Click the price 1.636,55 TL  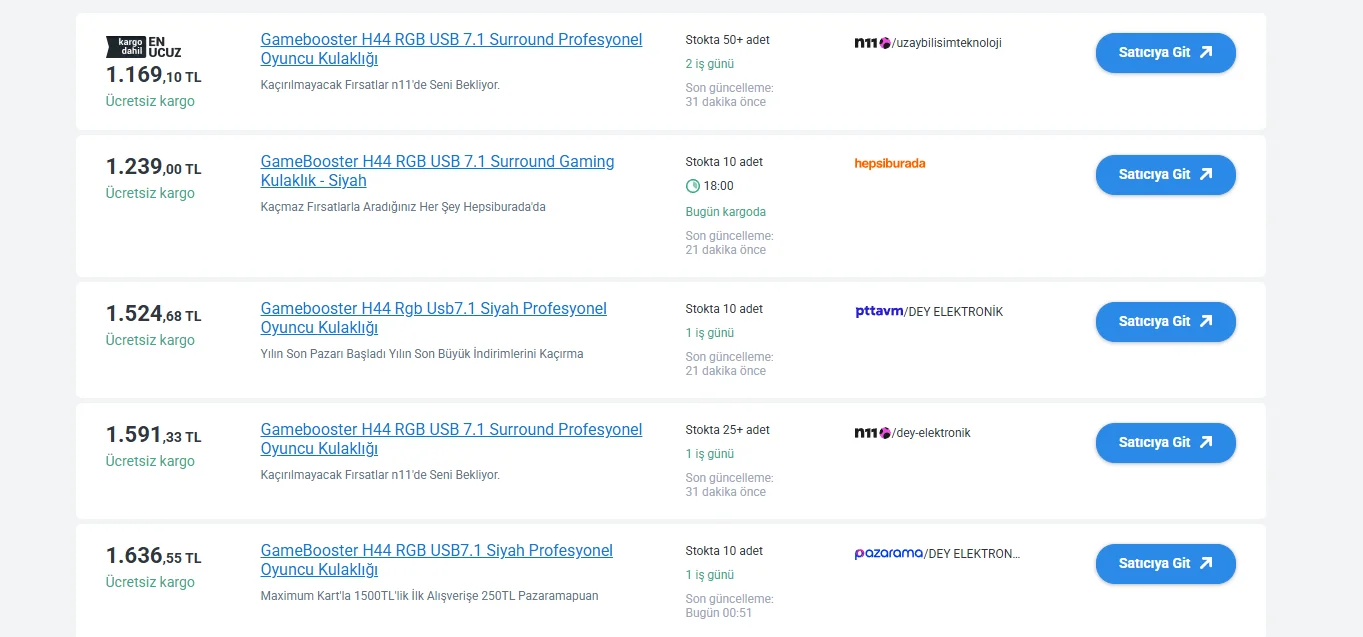[x=153, y=556]
